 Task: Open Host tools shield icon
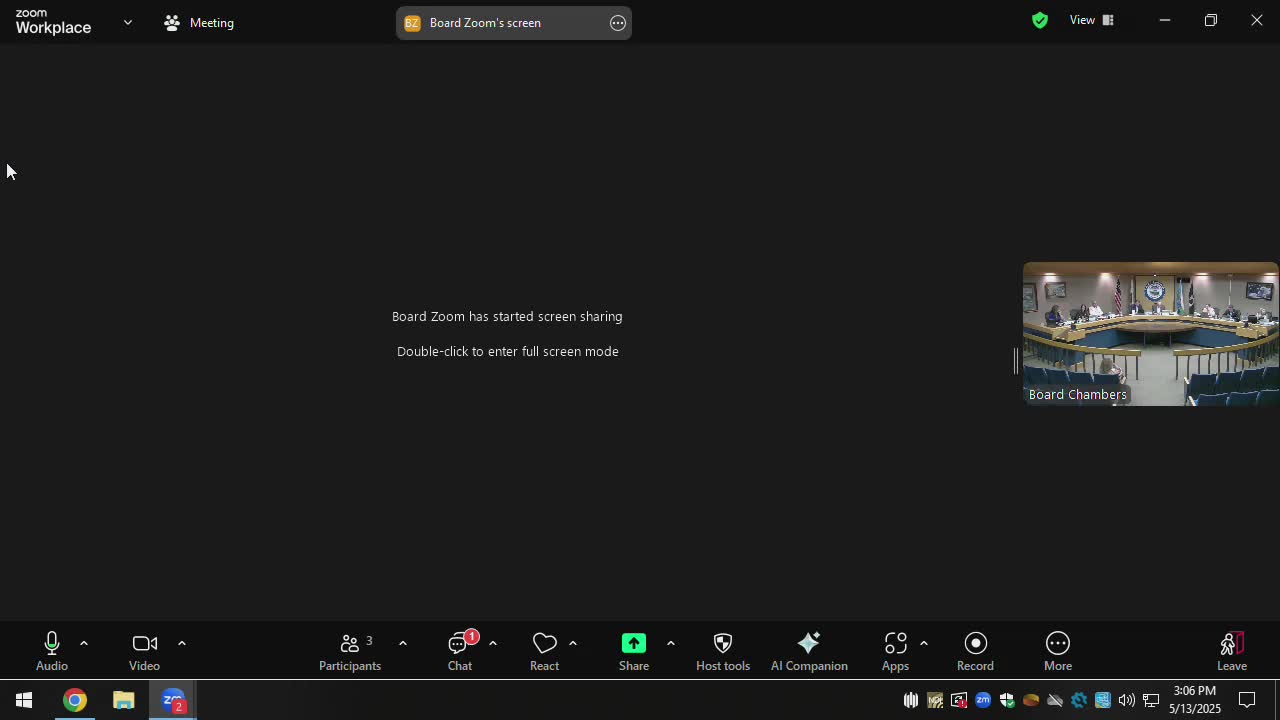coord(722,651)
